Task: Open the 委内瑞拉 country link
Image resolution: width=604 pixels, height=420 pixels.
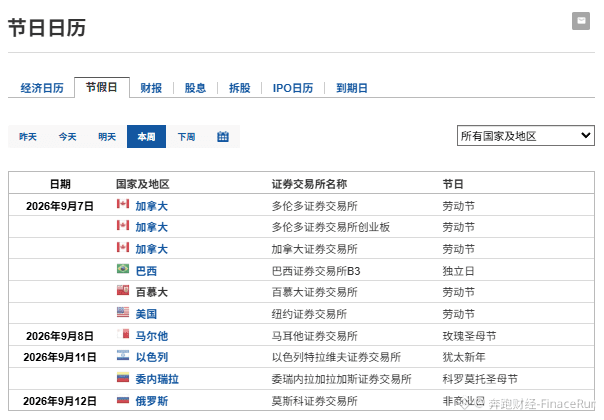Action: coord(157,379)
